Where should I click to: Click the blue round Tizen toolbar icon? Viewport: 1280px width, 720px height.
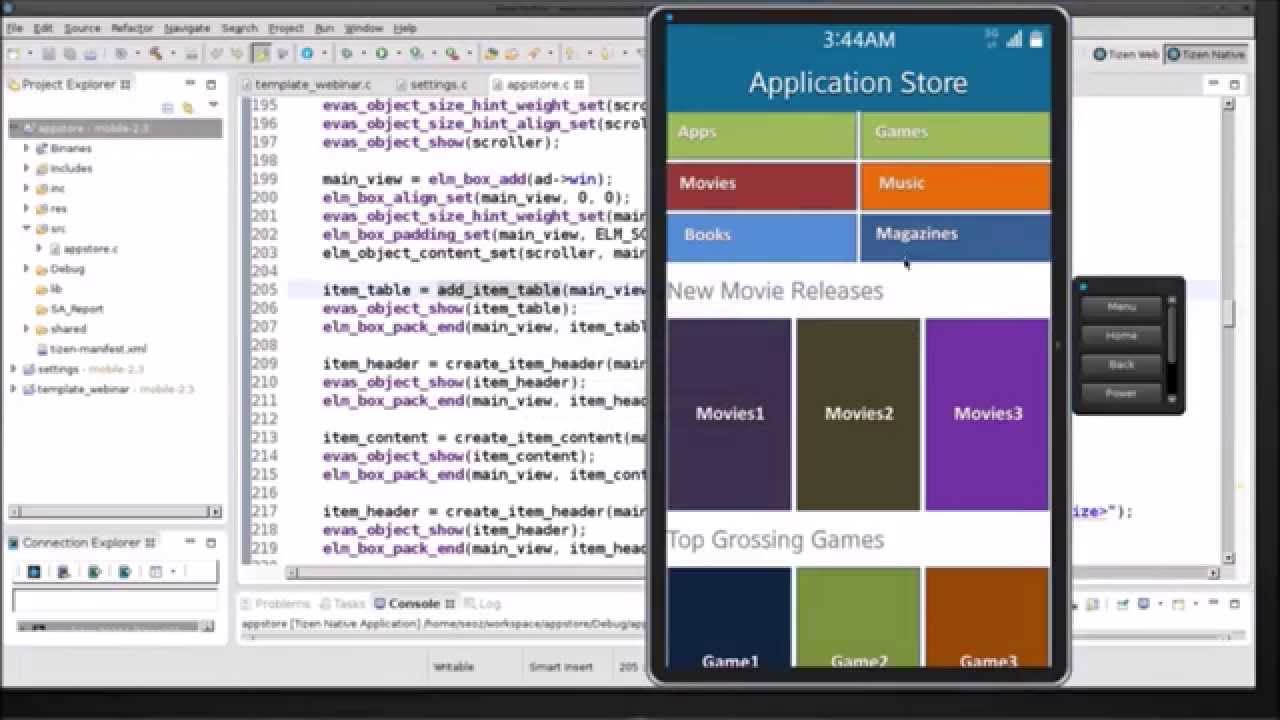[308, 53]
